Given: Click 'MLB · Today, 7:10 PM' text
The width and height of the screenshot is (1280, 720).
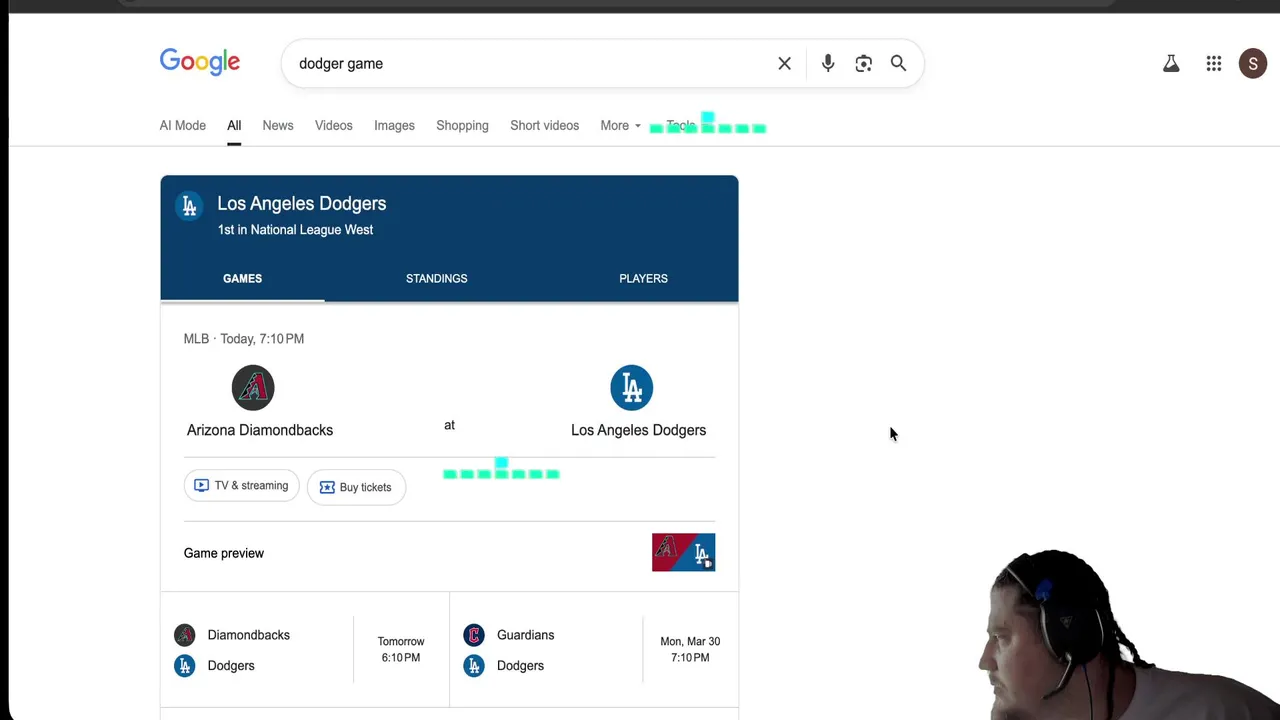Looking at the screenshot, I should pos(244,339).
